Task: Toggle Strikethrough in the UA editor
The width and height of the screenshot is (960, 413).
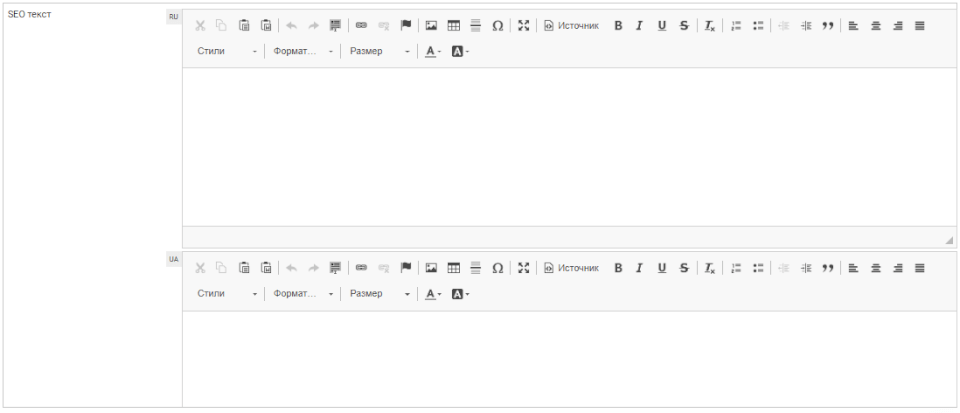Action: click(x=683, y=268)
